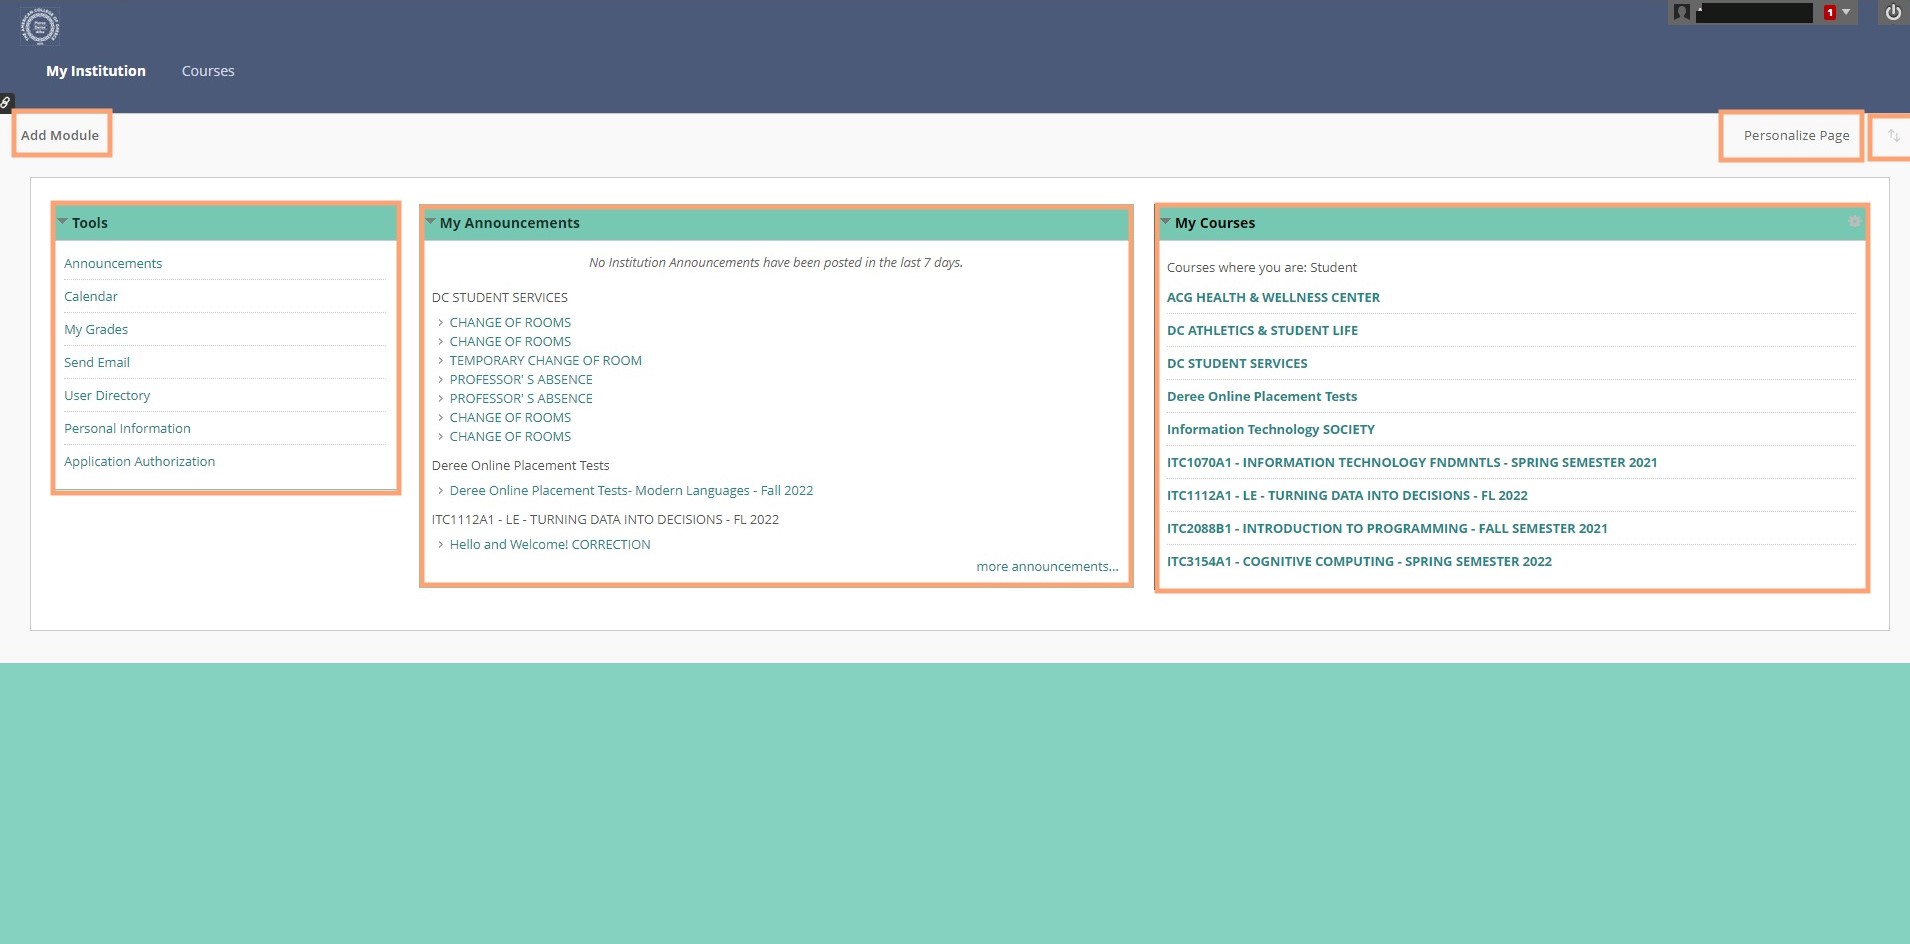Click the reorder modules arrows icon
This screenshot has width=1910, height=944.
[1893, 135]
